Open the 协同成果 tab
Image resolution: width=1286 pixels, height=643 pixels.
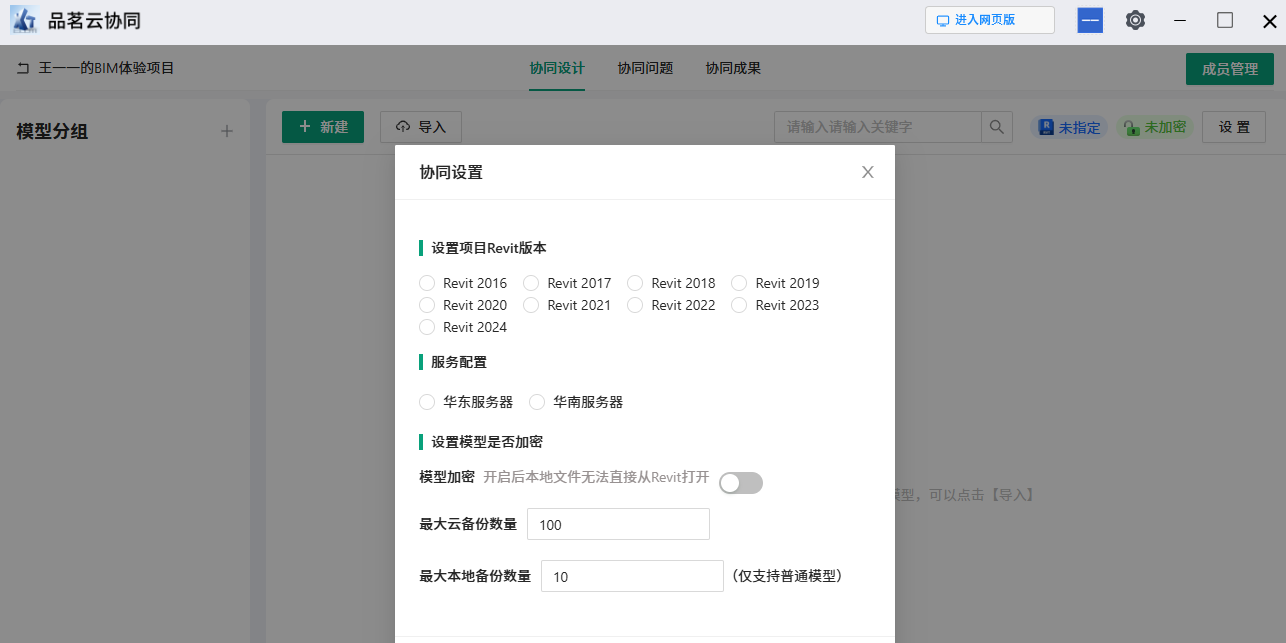tap(733, 69)
